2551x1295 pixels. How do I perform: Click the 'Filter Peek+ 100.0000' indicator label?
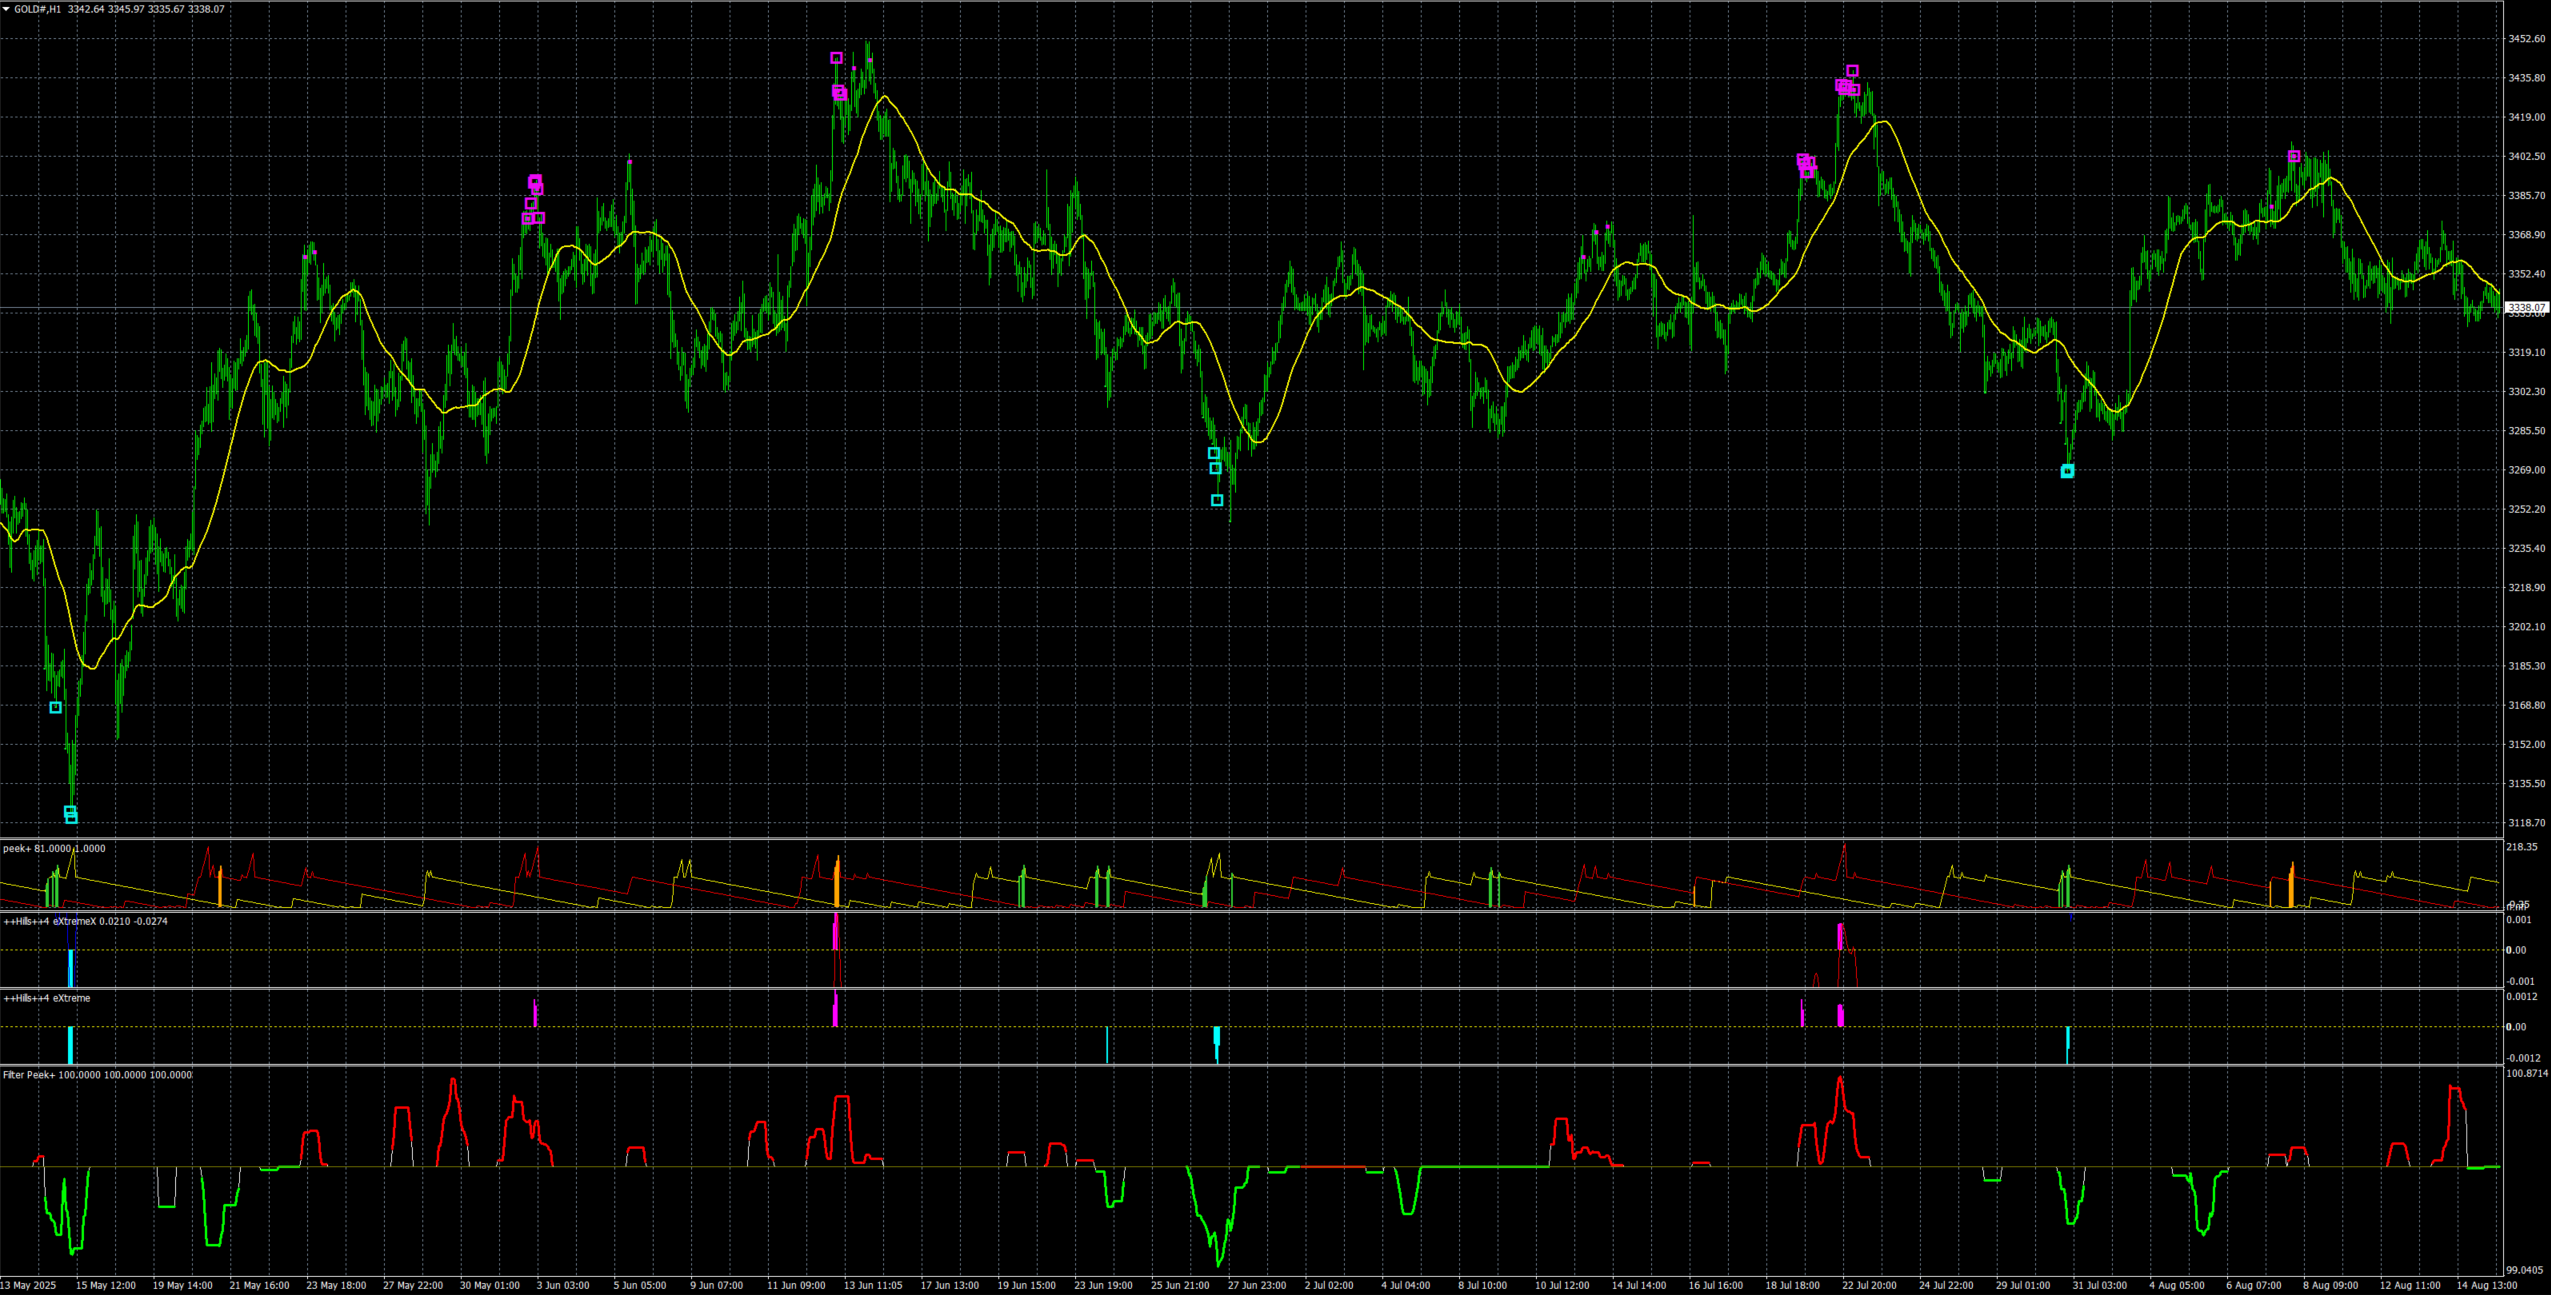[x=51, y=1075]
